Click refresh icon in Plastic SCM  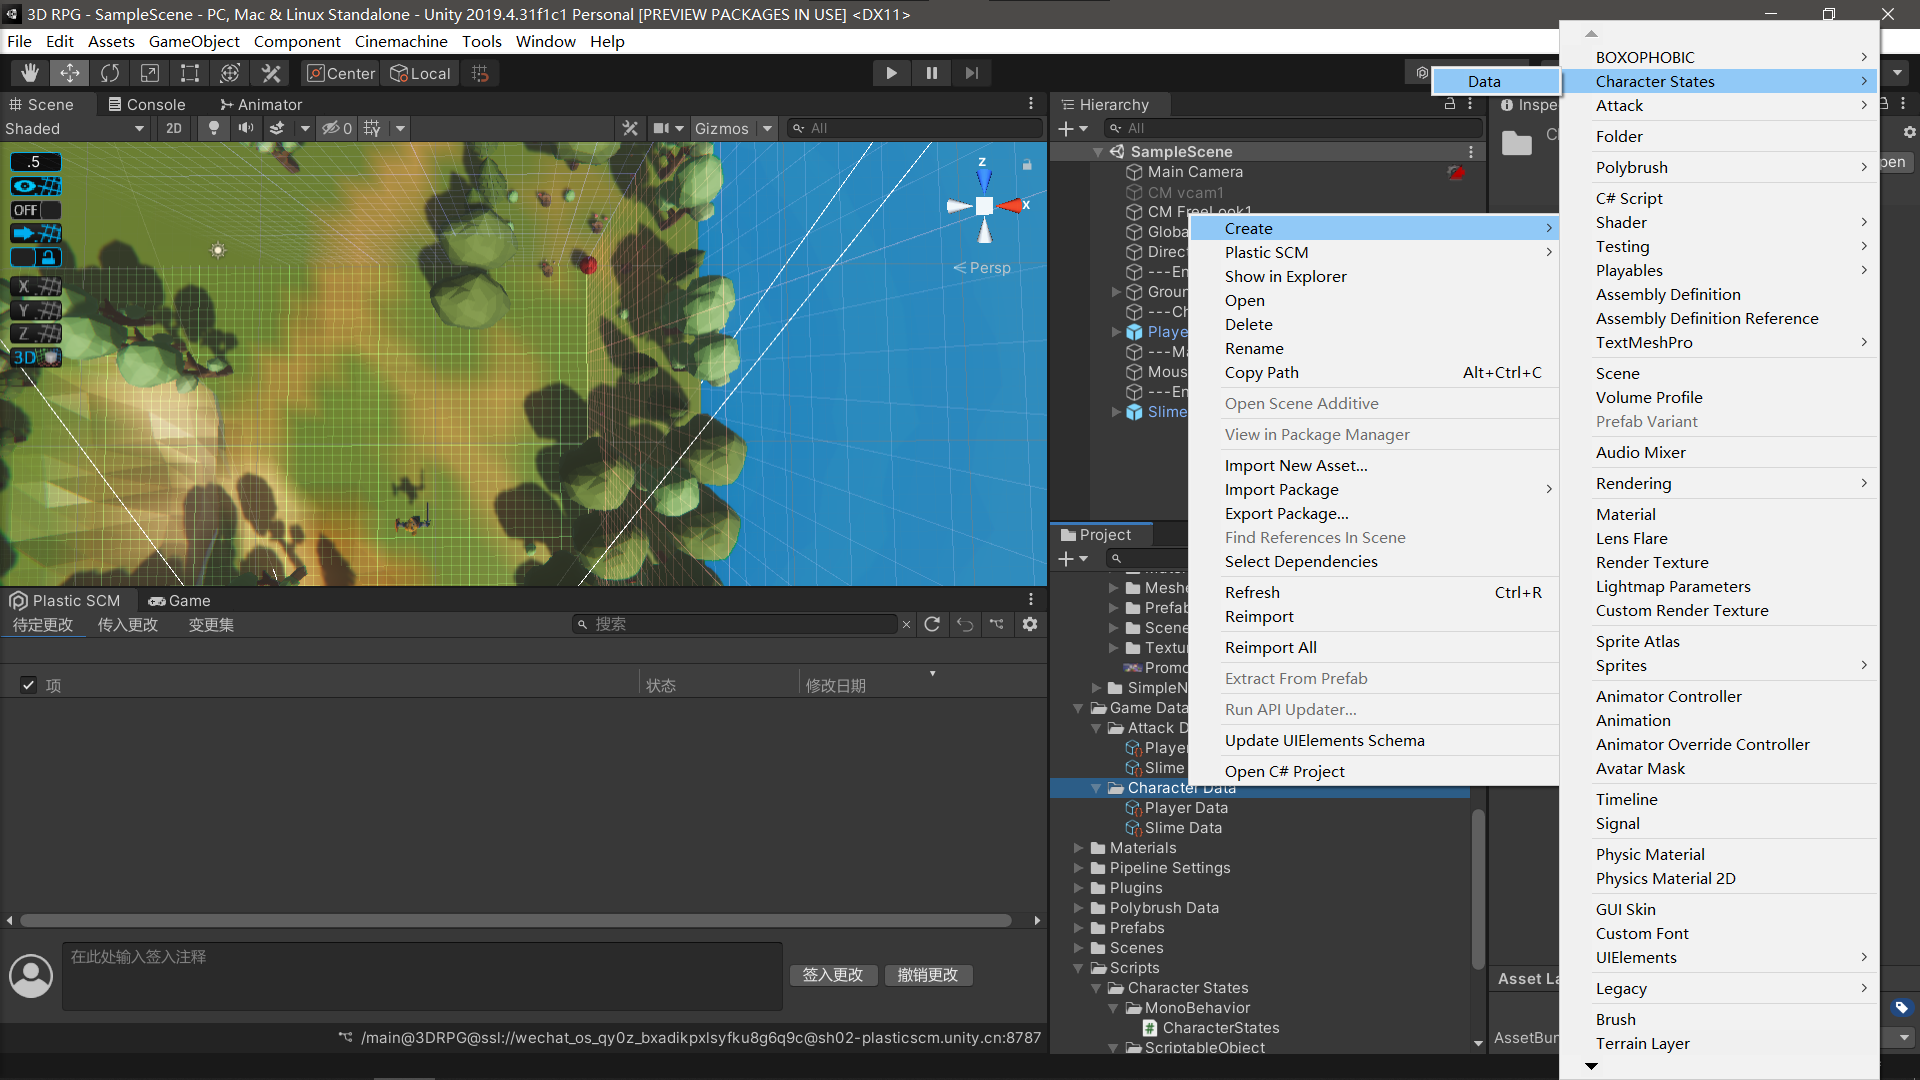click(x=932, y=624)
